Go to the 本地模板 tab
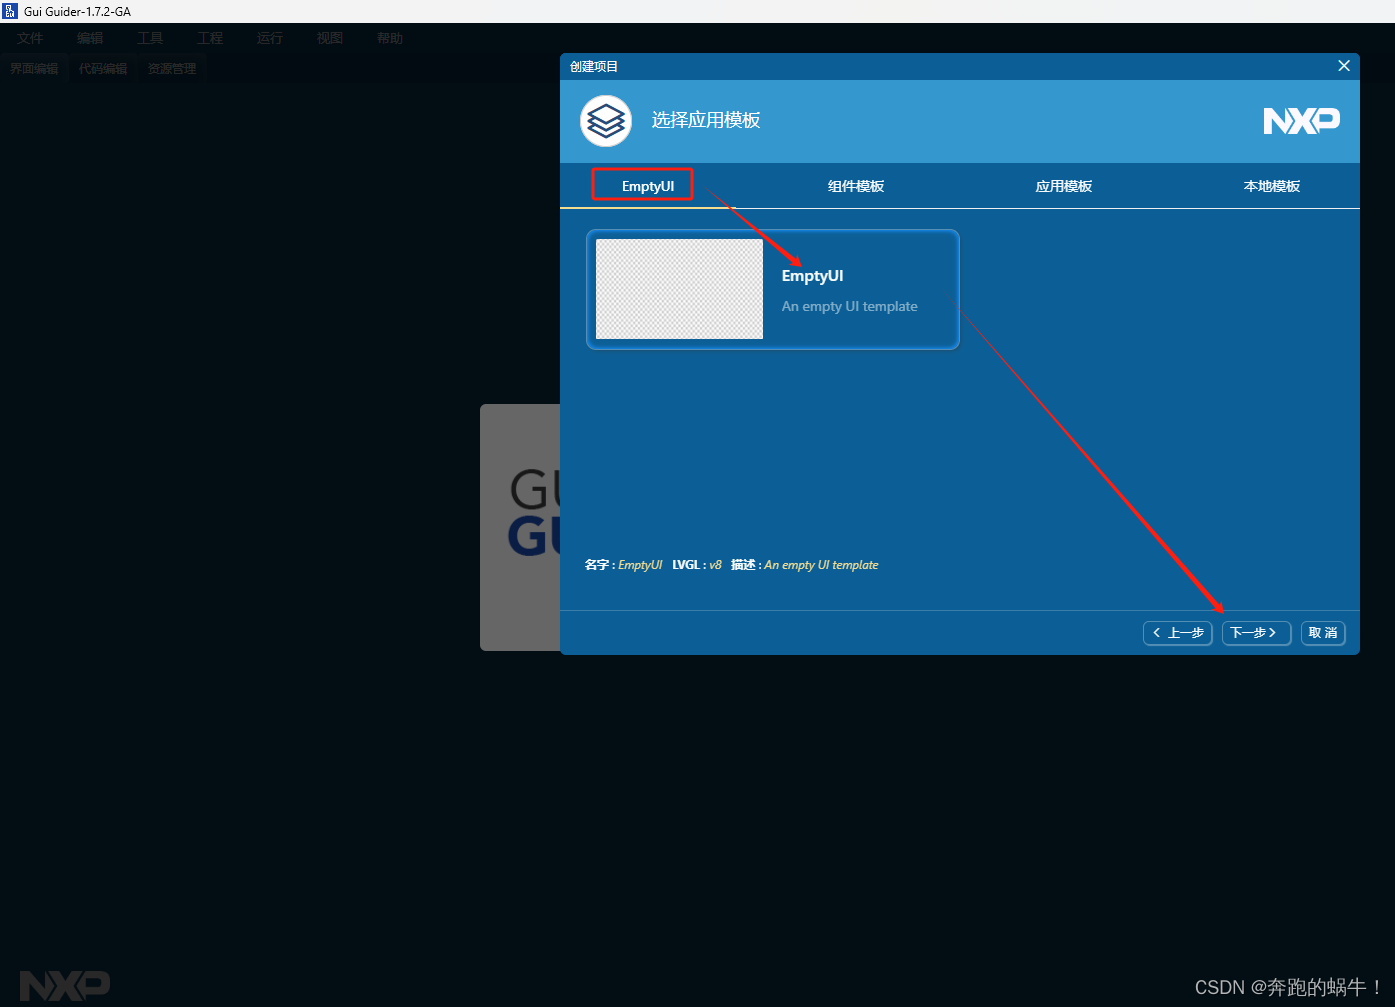This screenshot has width=1395, height=1007. 1272,186
